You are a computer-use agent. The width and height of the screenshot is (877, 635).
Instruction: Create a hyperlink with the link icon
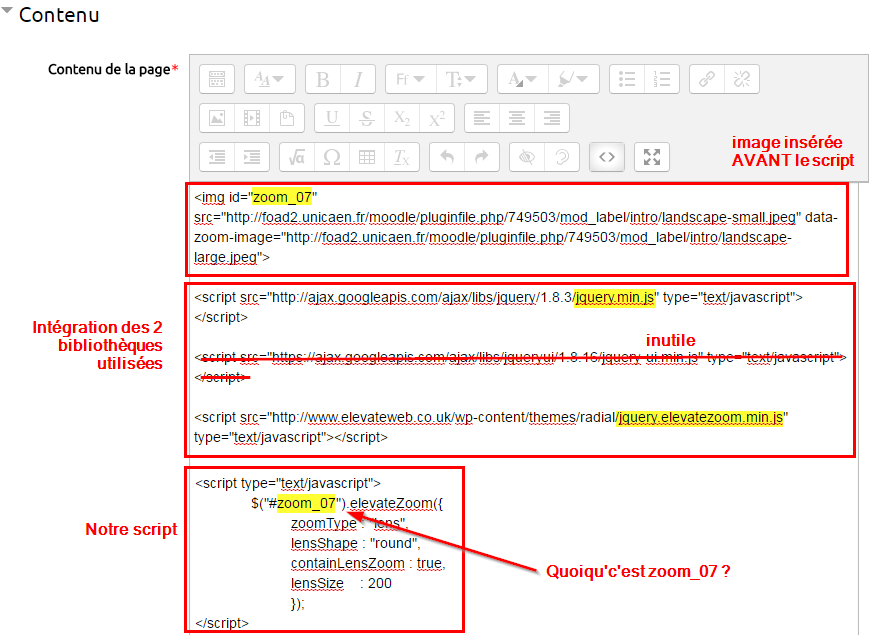[x=706, y=79]
